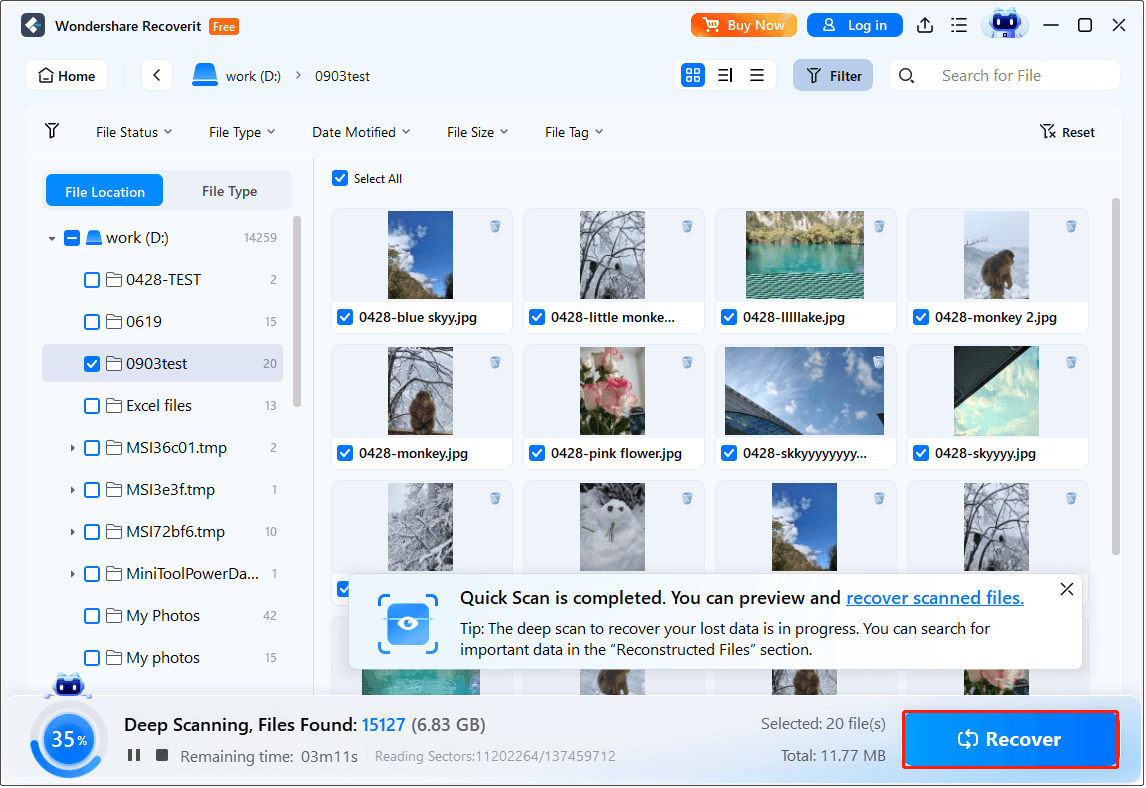Viewport: 1146px width, 788px height.
Task: Click trash icon on 0428-skyyyy.jpg
Action: (x=1071, y=362)
